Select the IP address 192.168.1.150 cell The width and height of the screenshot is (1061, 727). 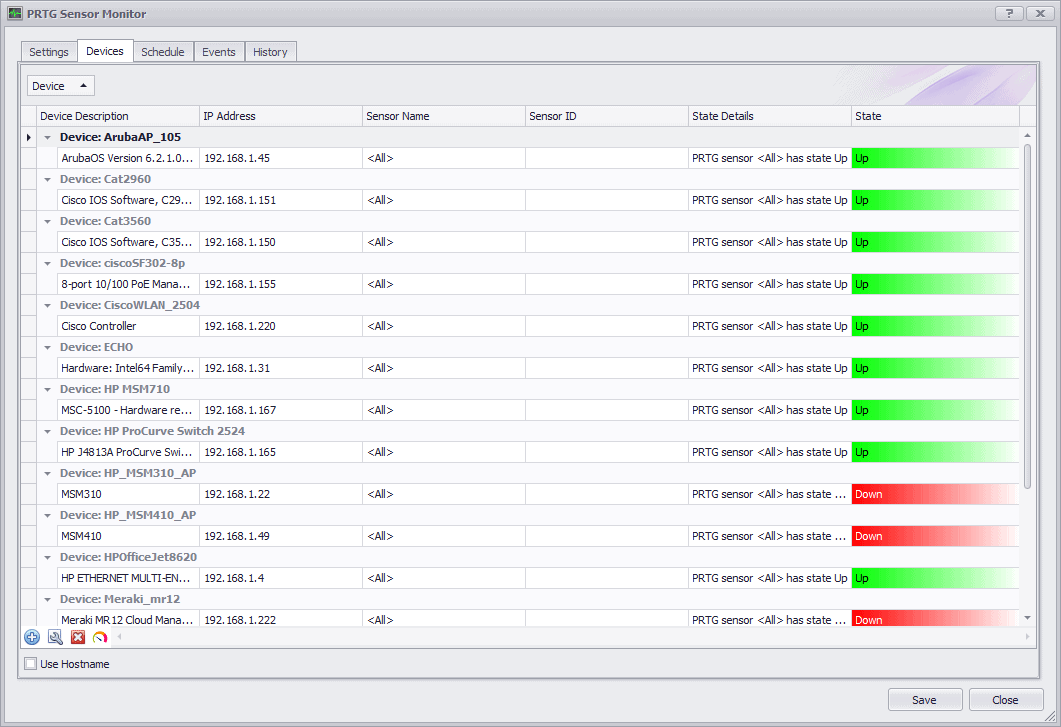[281, 242]
